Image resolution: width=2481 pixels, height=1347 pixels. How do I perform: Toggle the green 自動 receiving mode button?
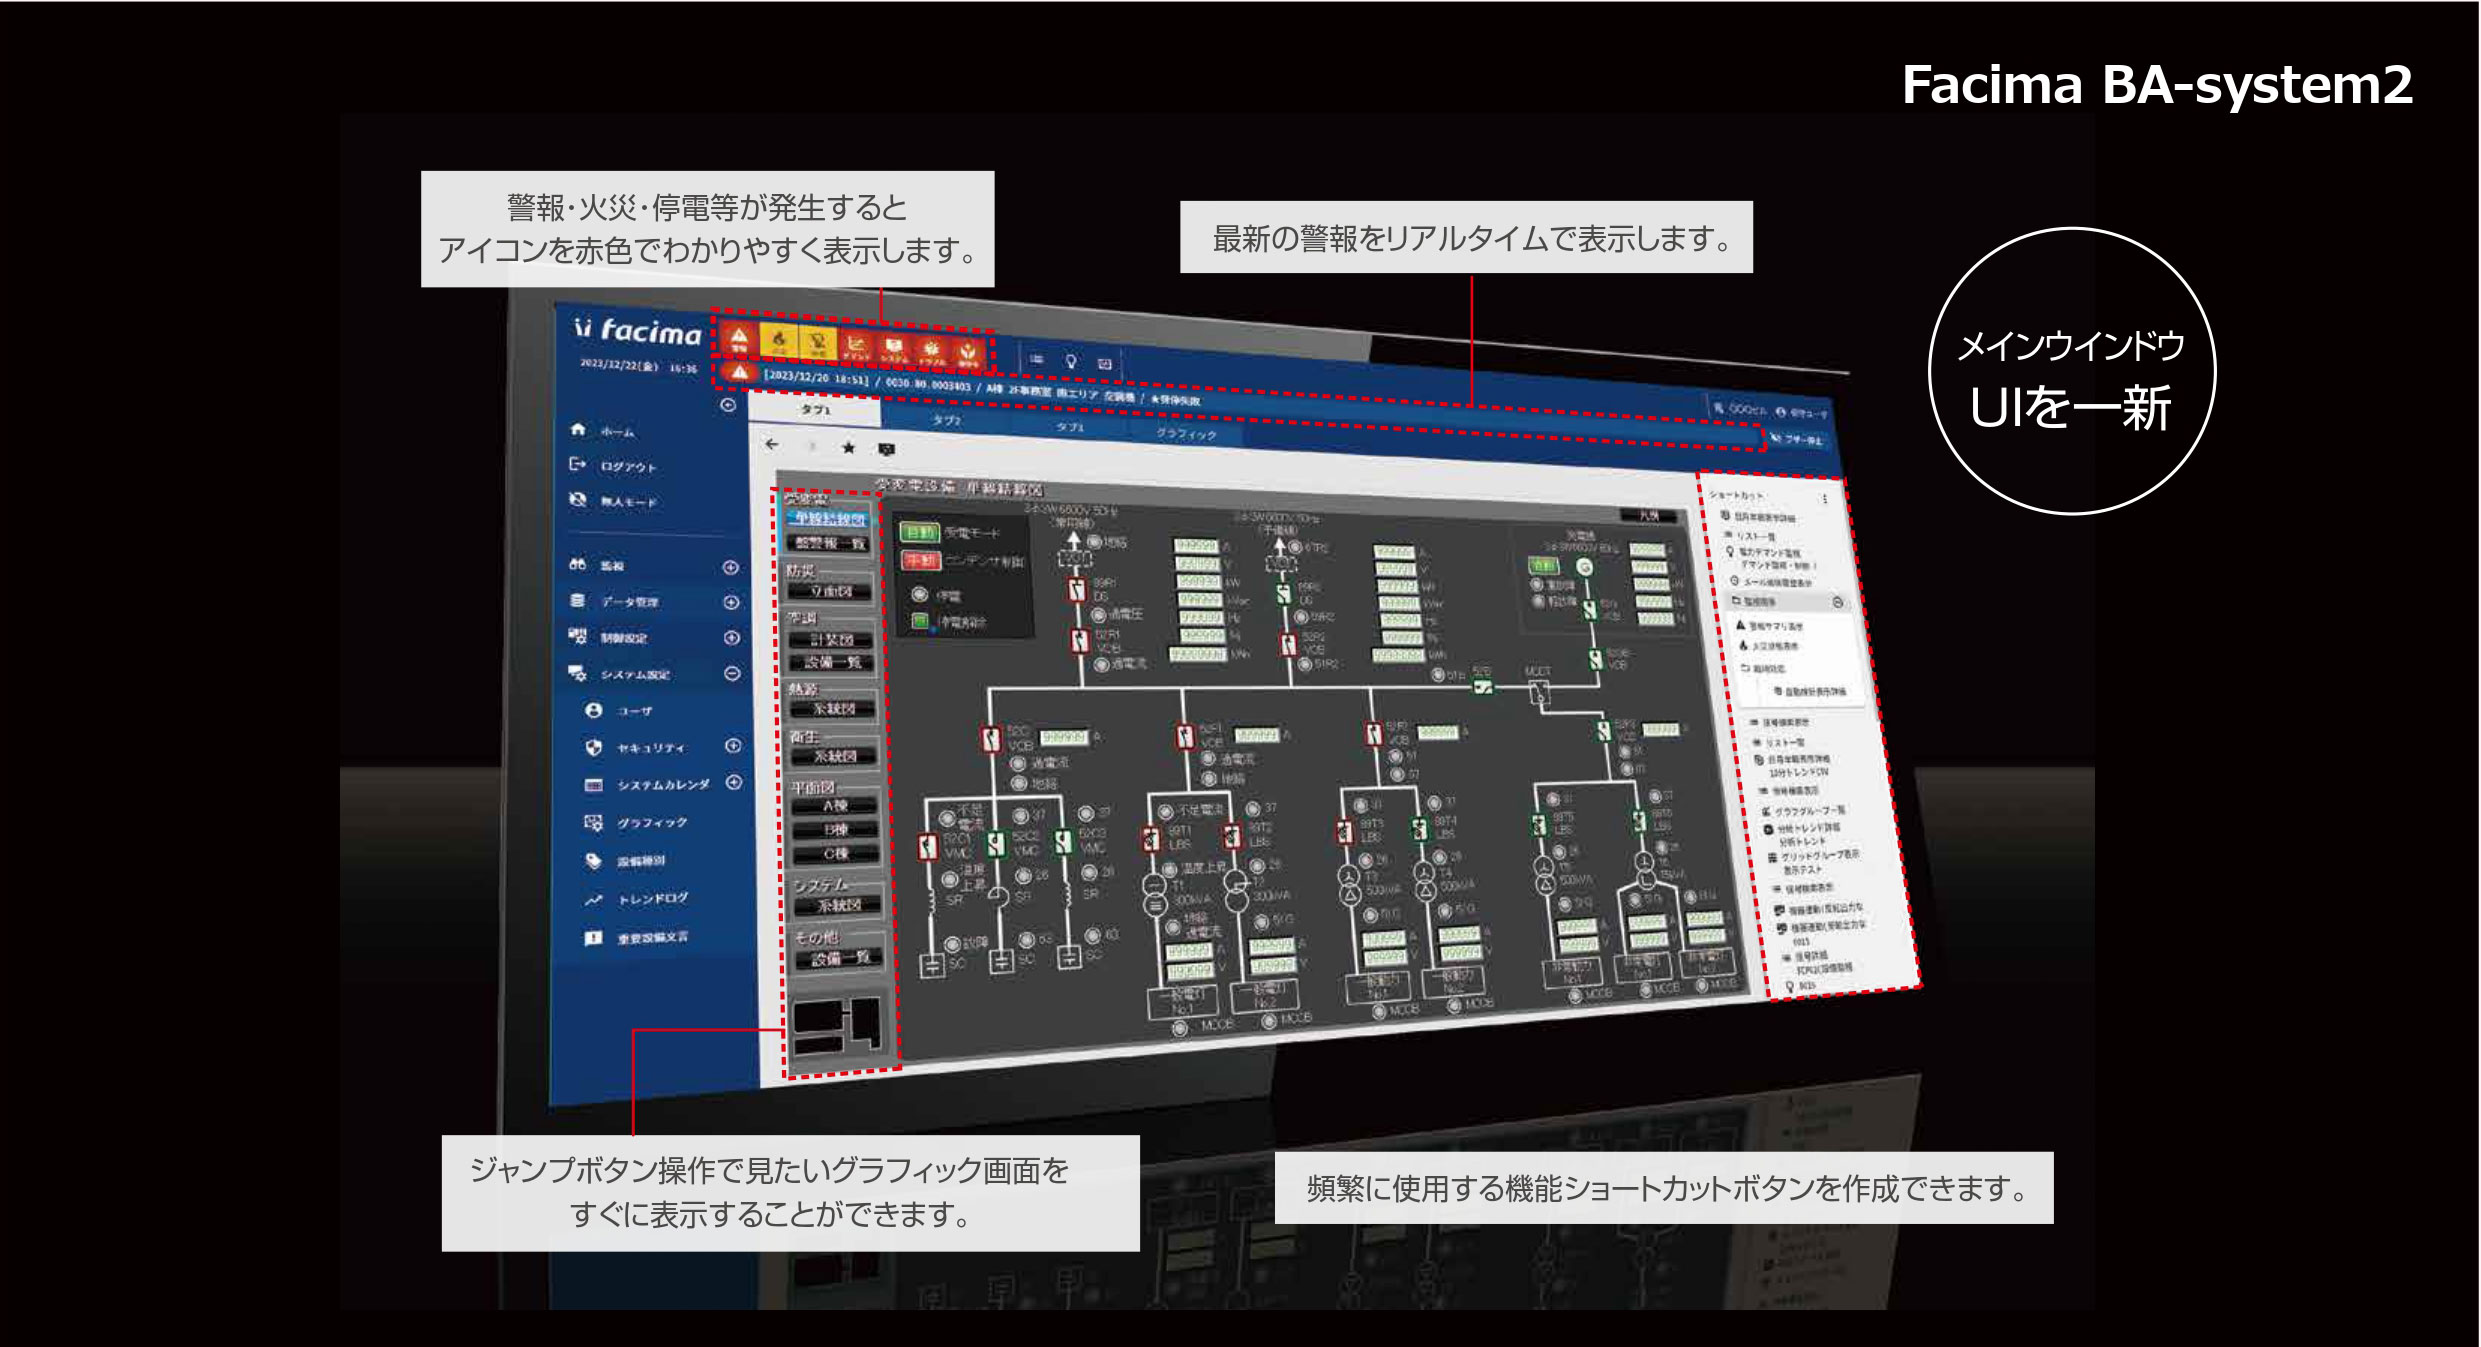[x=918, y=531]
